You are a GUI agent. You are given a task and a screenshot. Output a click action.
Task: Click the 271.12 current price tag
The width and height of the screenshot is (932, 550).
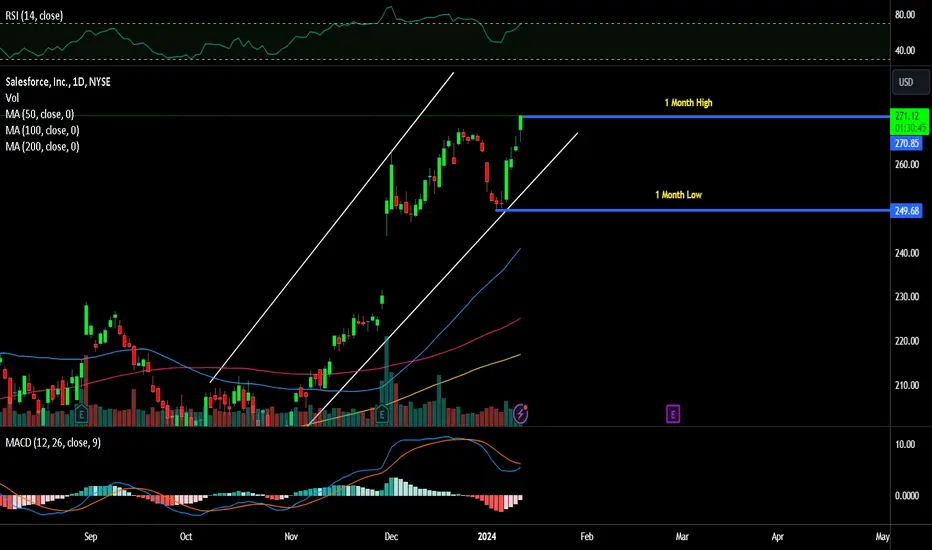pos(909,122)
